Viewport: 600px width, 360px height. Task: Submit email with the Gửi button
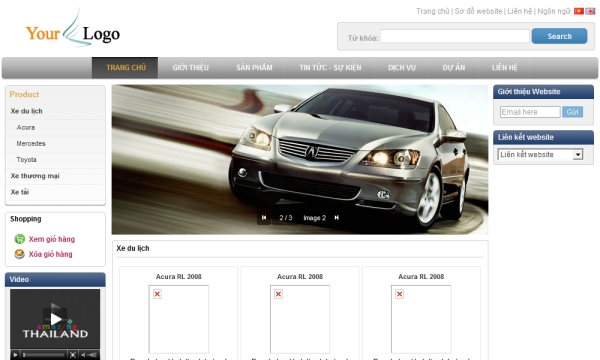coord(572,112)
